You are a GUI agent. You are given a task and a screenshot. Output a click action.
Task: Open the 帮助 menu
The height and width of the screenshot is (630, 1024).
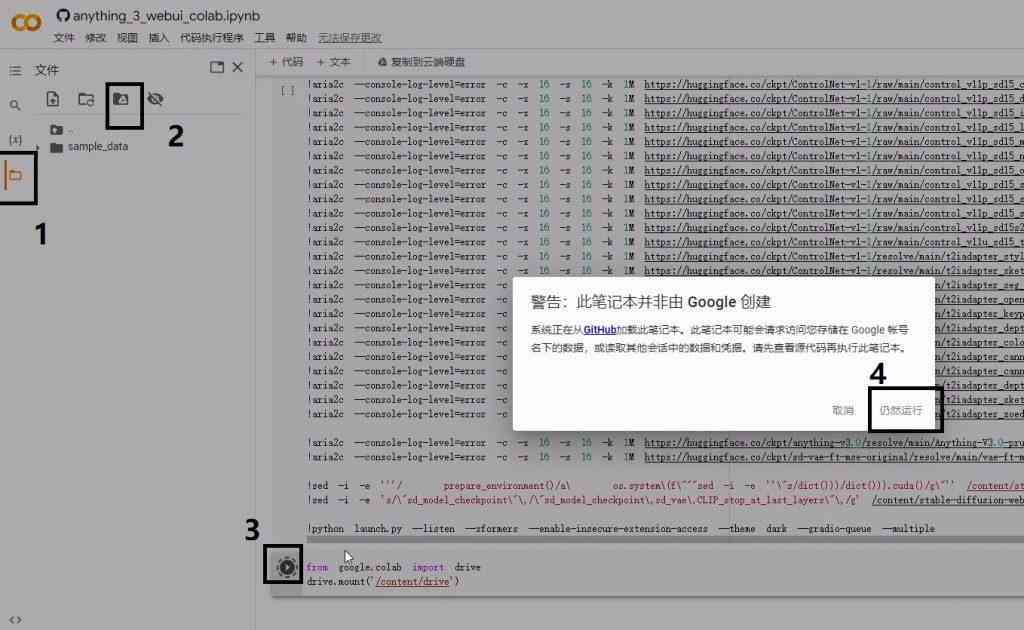(x=296, y=38)
